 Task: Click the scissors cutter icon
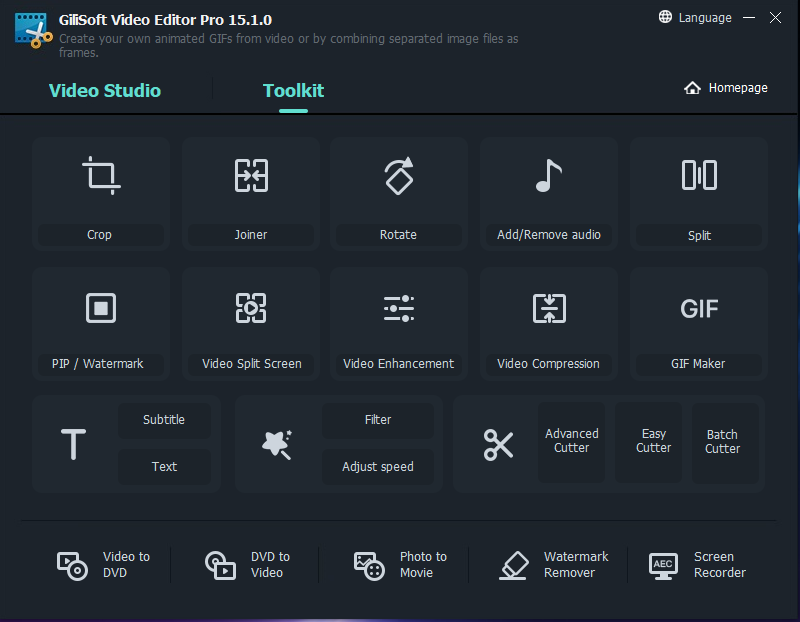point(498,444)
